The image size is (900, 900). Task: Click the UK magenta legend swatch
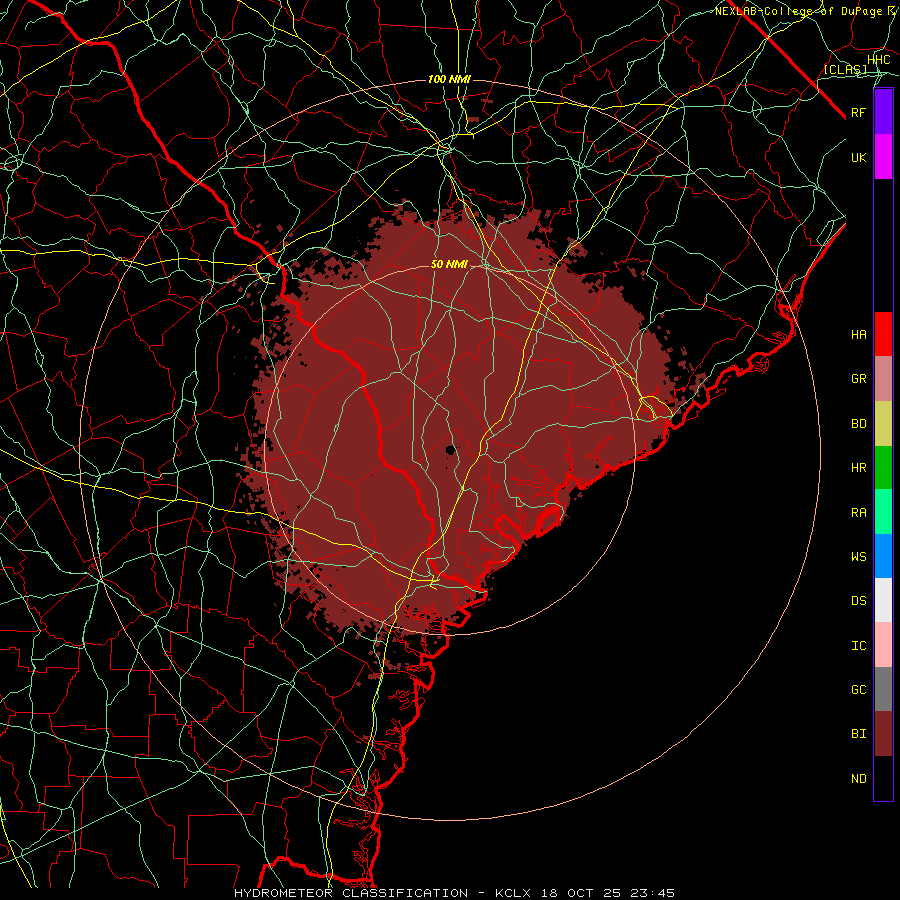pos(883,157)
